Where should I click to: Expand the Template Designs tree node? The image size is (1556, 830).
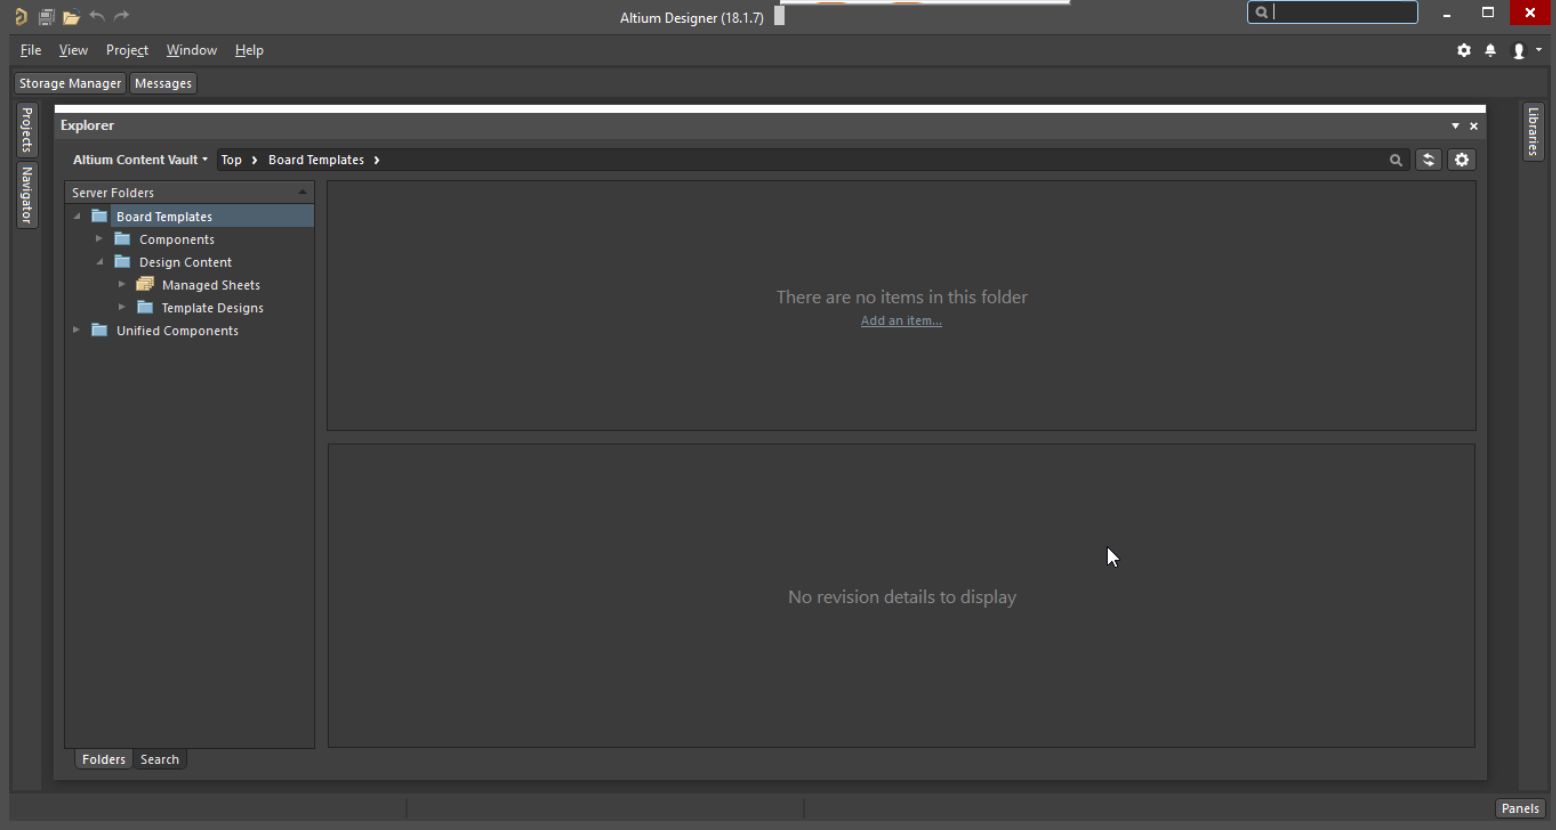(122, 308)
